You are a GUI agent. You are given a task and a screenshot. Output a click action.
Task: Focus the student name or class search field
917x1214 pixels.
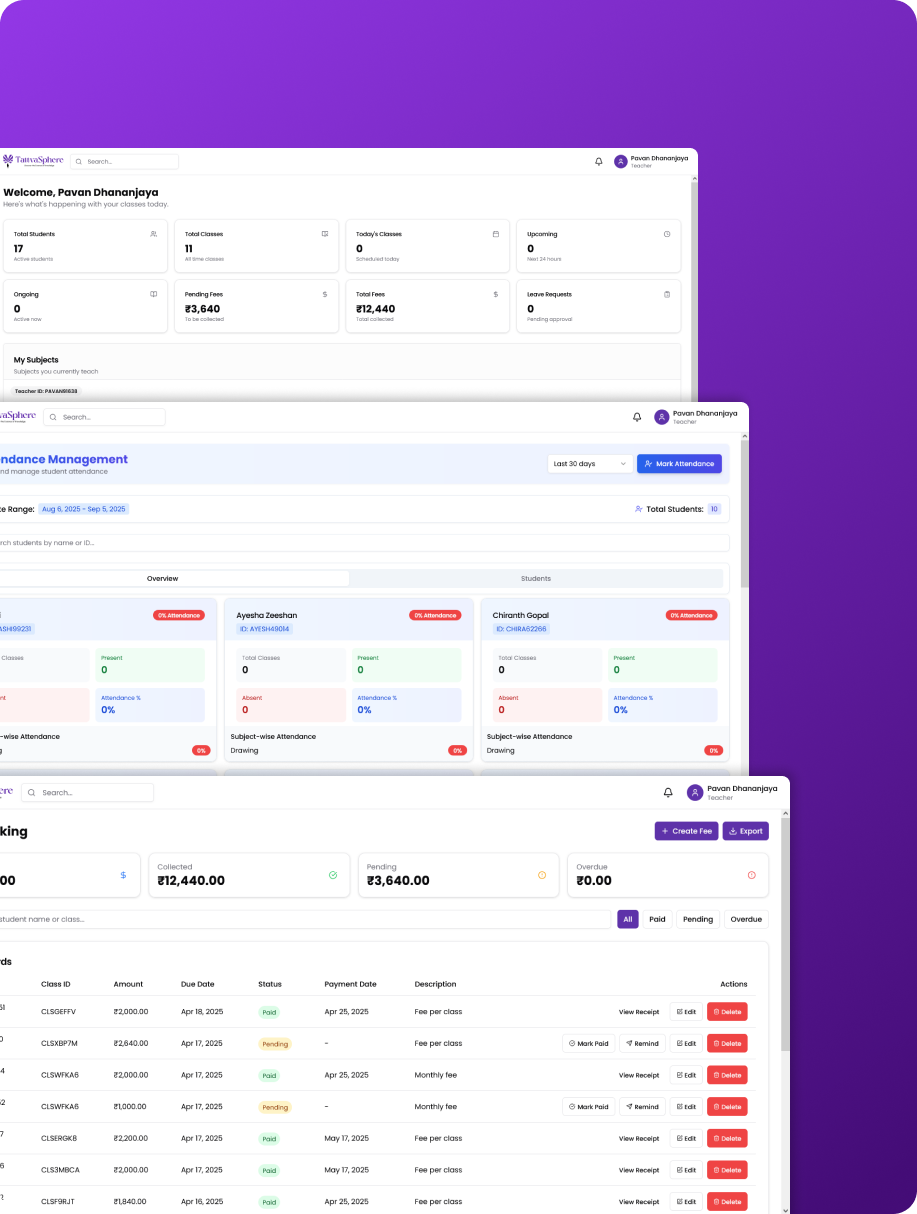tap(305, 919)
